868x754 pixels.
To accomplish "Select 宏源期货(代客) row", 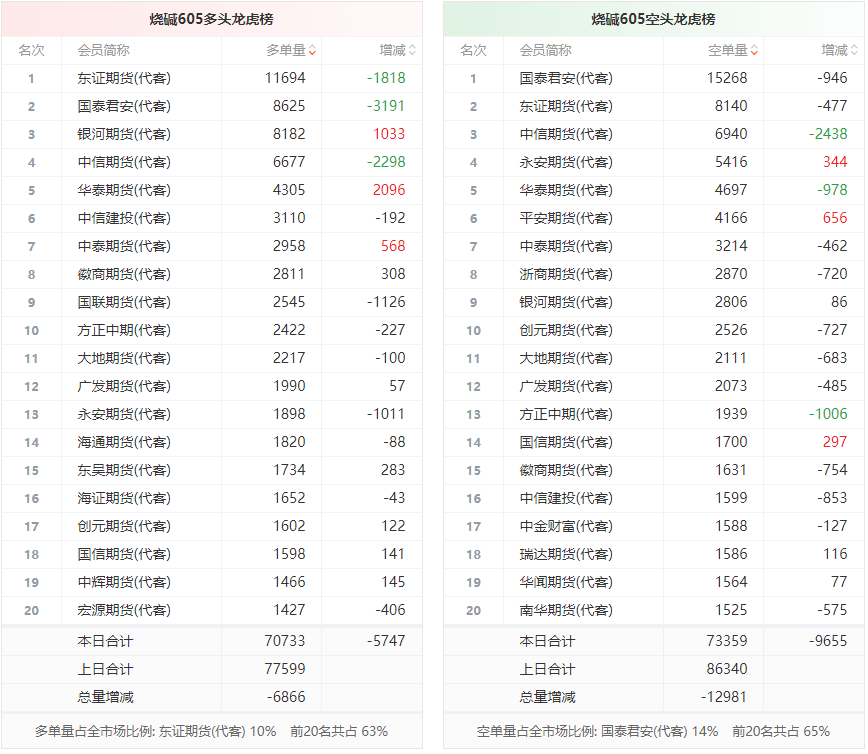I will pyautogui.click(x=212, y=610).
